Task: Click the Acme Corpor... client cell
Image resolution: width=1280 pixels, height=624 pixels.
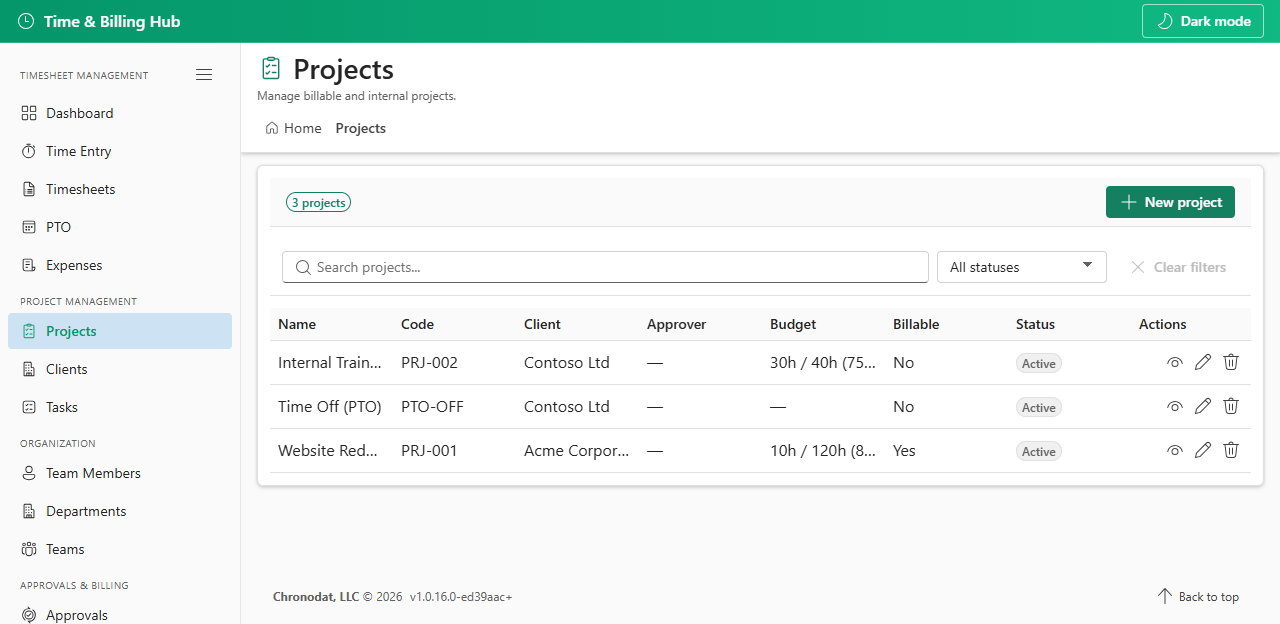Action: coord(577,450)
